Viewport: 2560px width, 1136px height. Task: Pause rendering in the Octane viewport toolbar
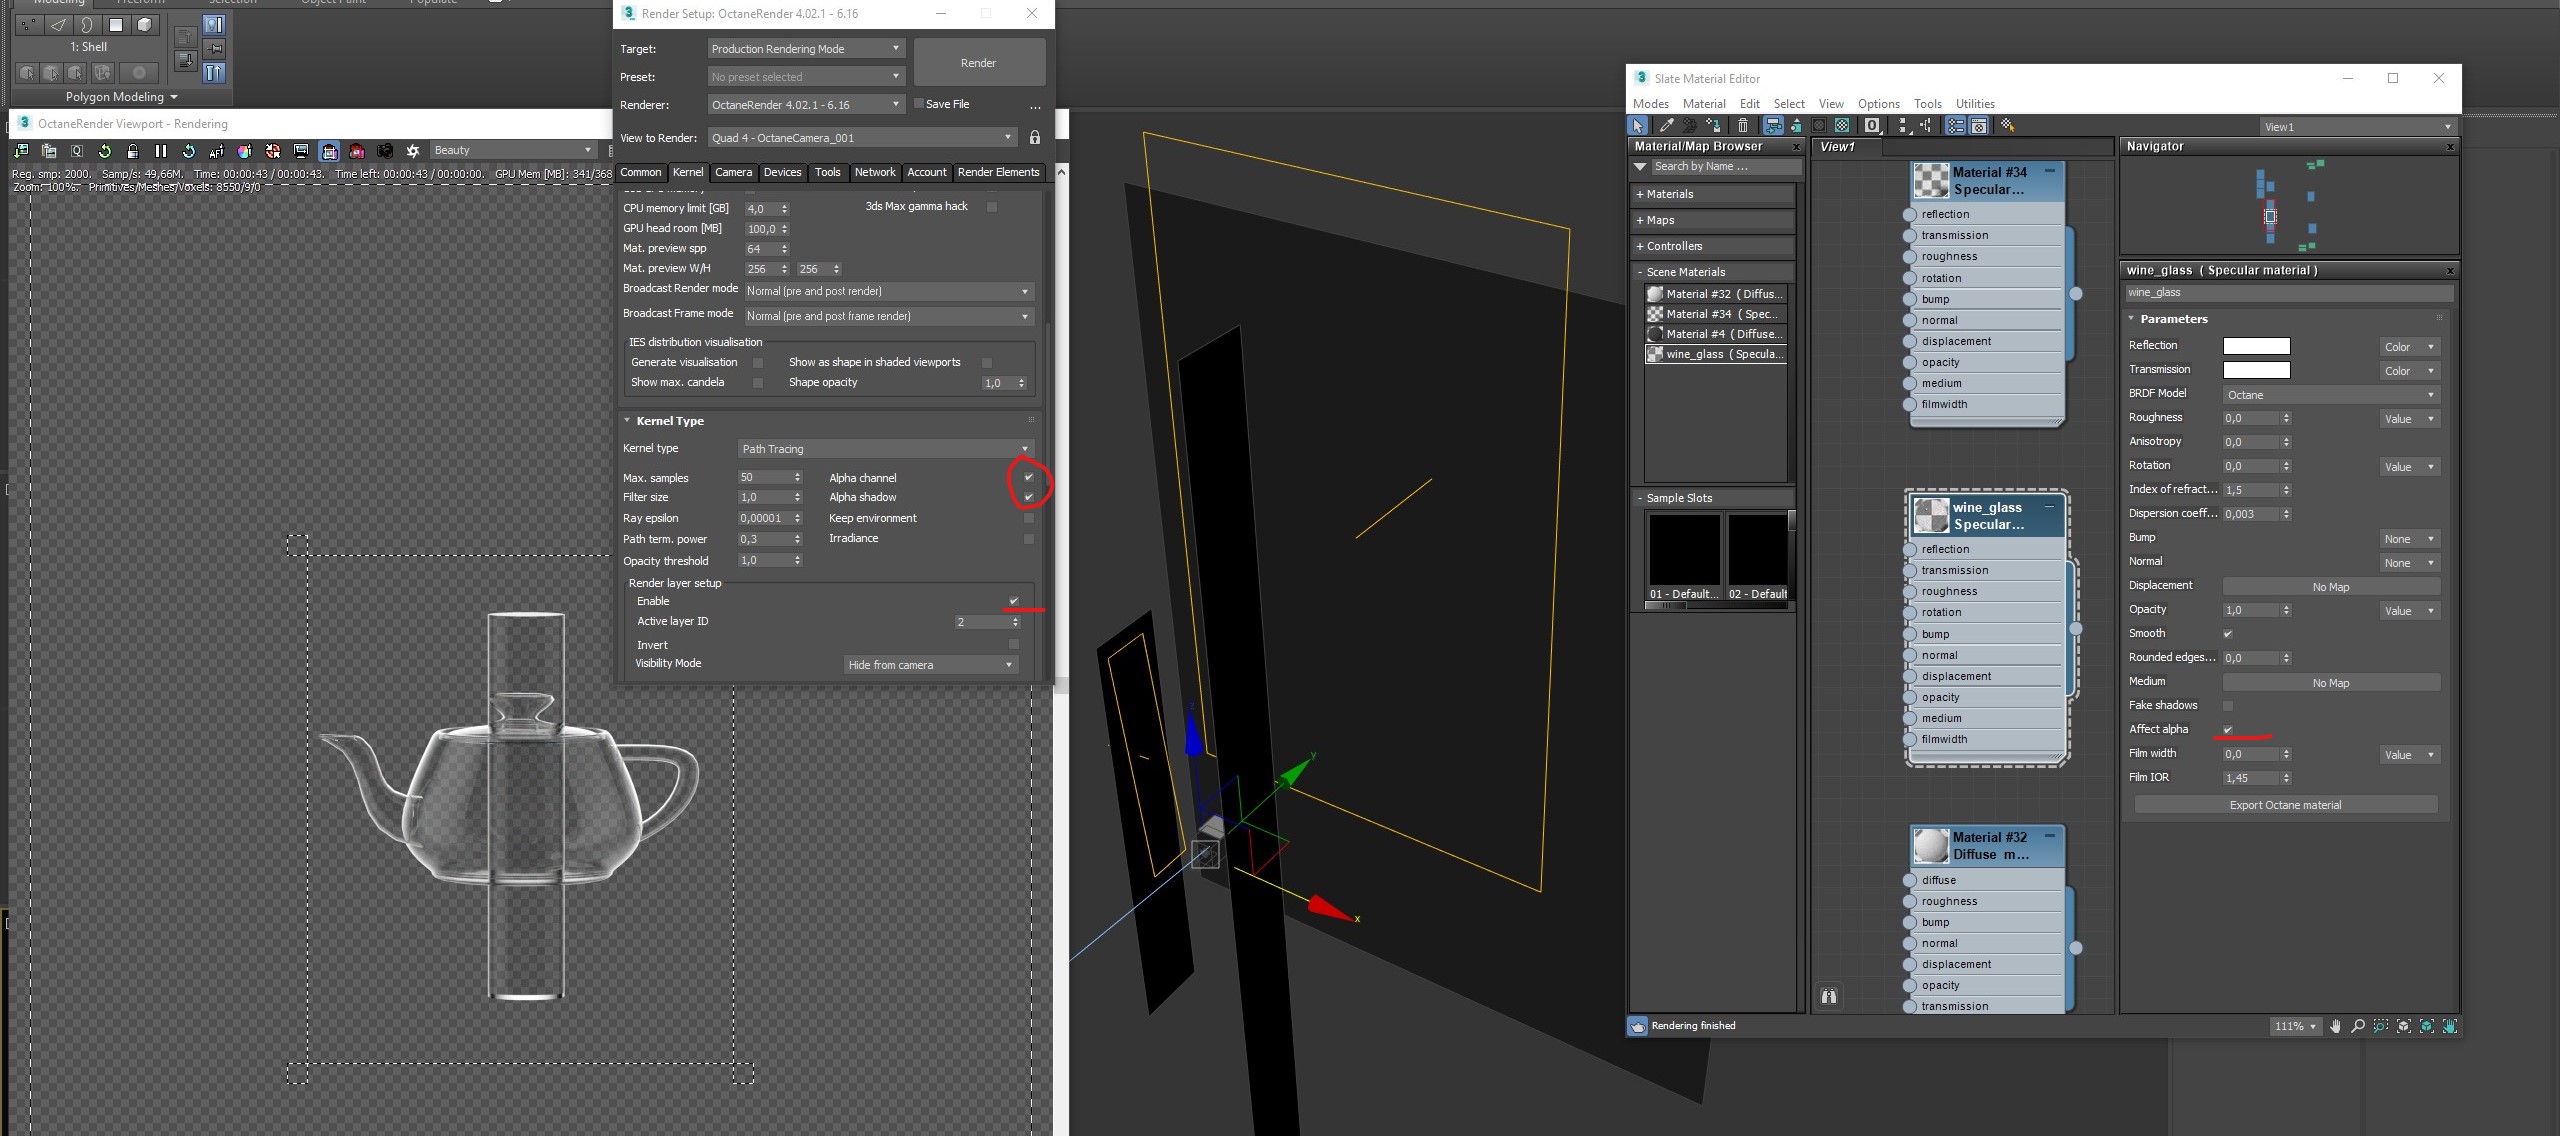(160, 151)
